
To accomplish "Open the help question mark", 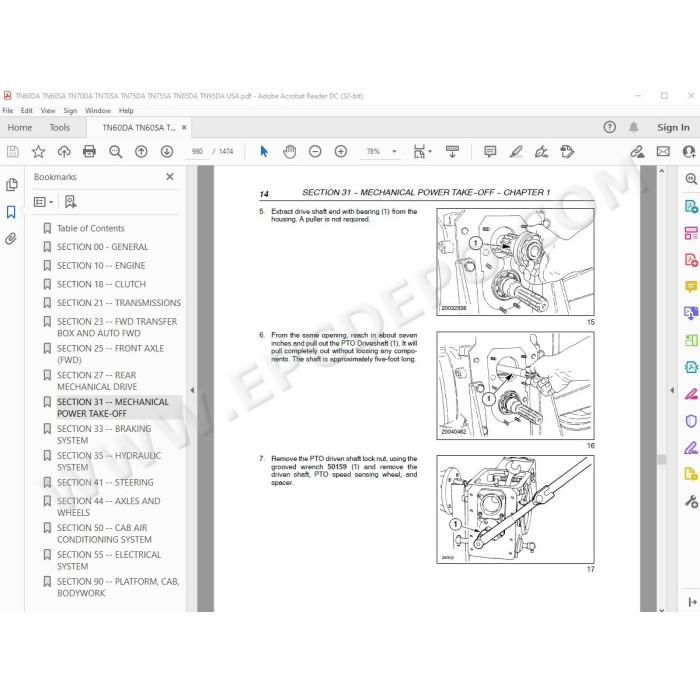I will click(609, 127).
